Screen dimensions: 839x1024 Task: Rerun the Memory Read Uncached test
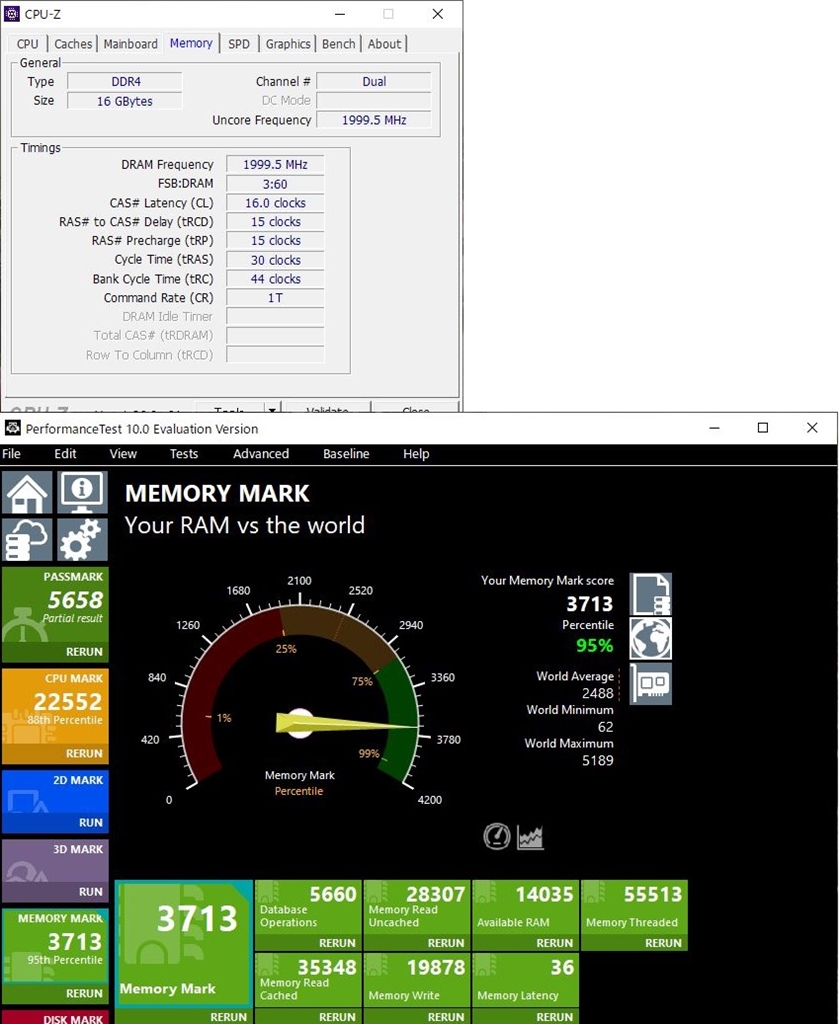[x=446, y=943]
